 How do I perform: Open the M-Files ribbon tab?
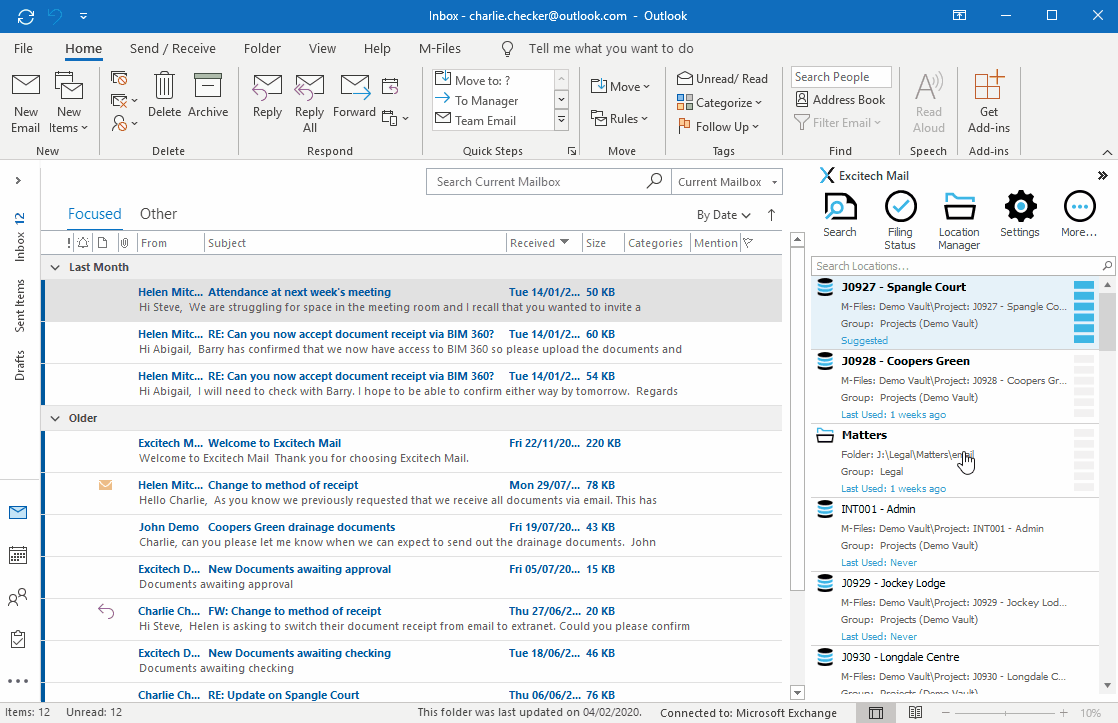[x=440, y=48]
